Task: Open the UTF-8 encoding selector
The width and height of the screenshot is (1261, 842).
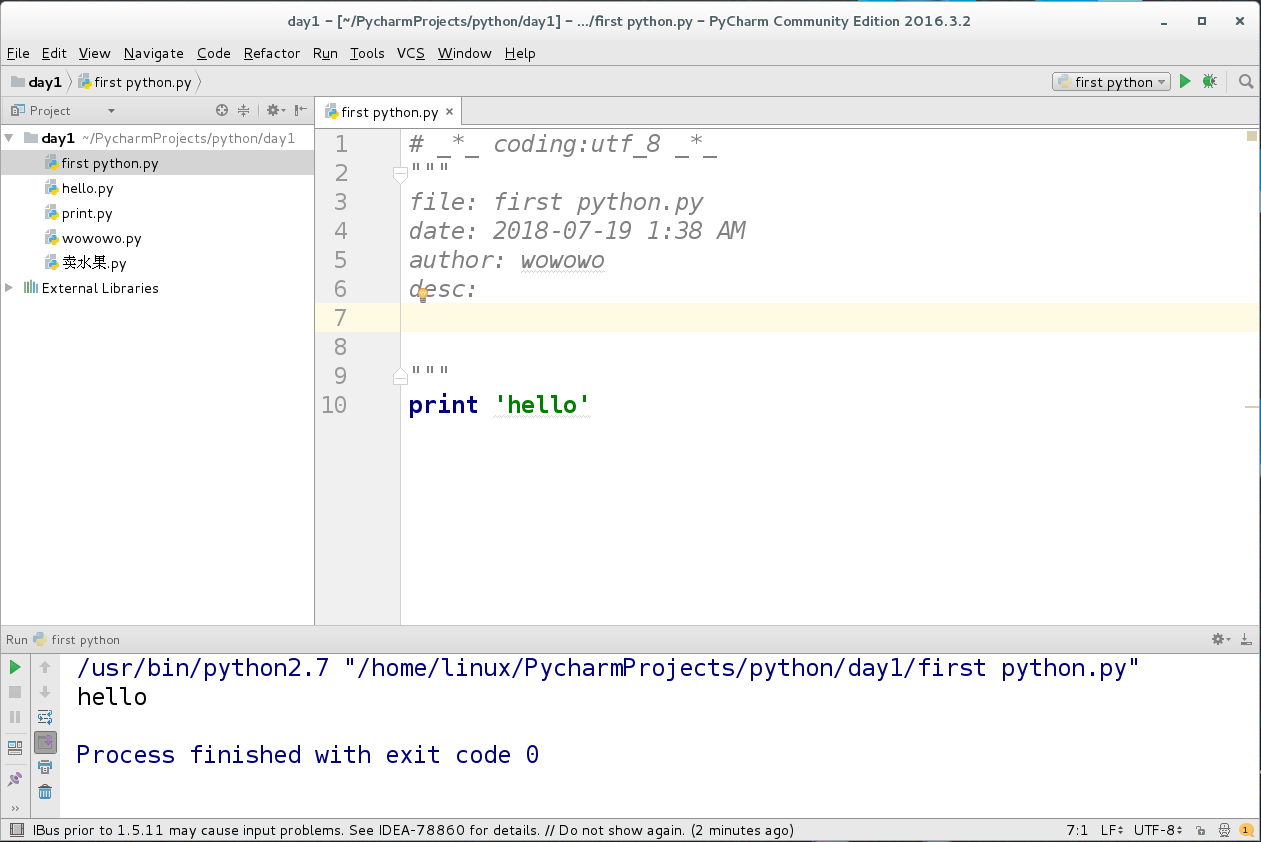Action: tap(1159, 830)
